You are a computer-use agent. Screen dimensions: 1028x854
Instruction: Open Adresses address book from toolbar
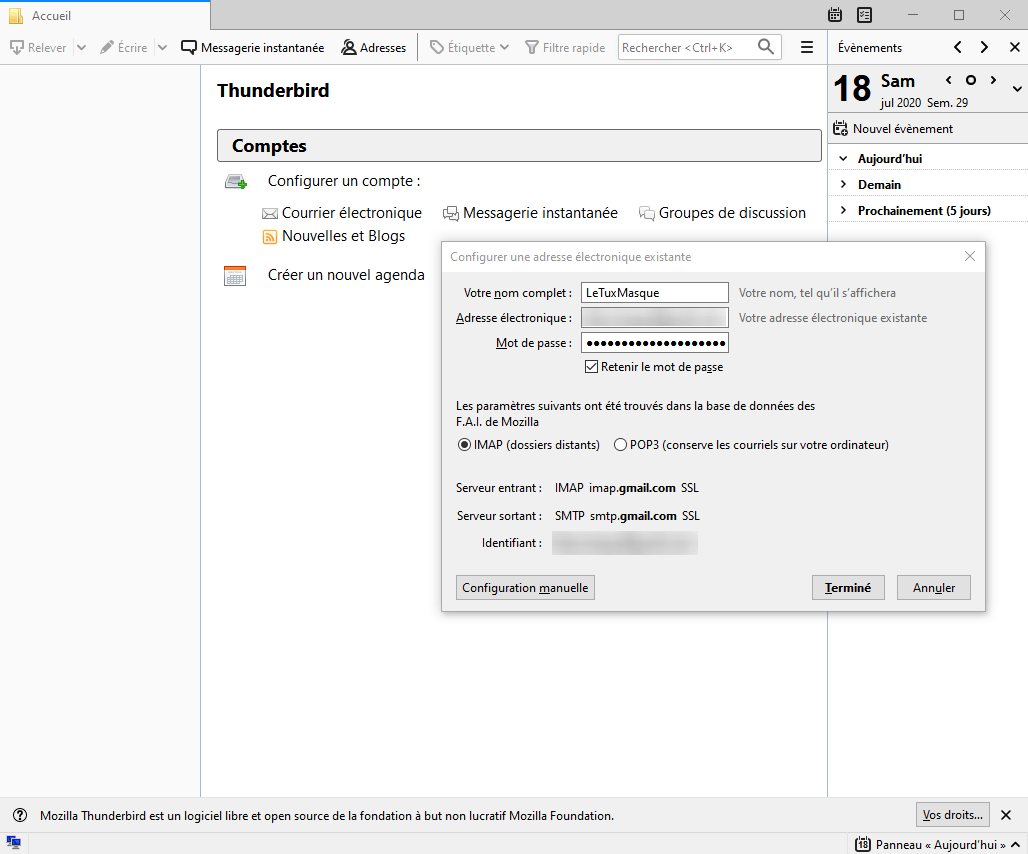(x=373, y=47)
